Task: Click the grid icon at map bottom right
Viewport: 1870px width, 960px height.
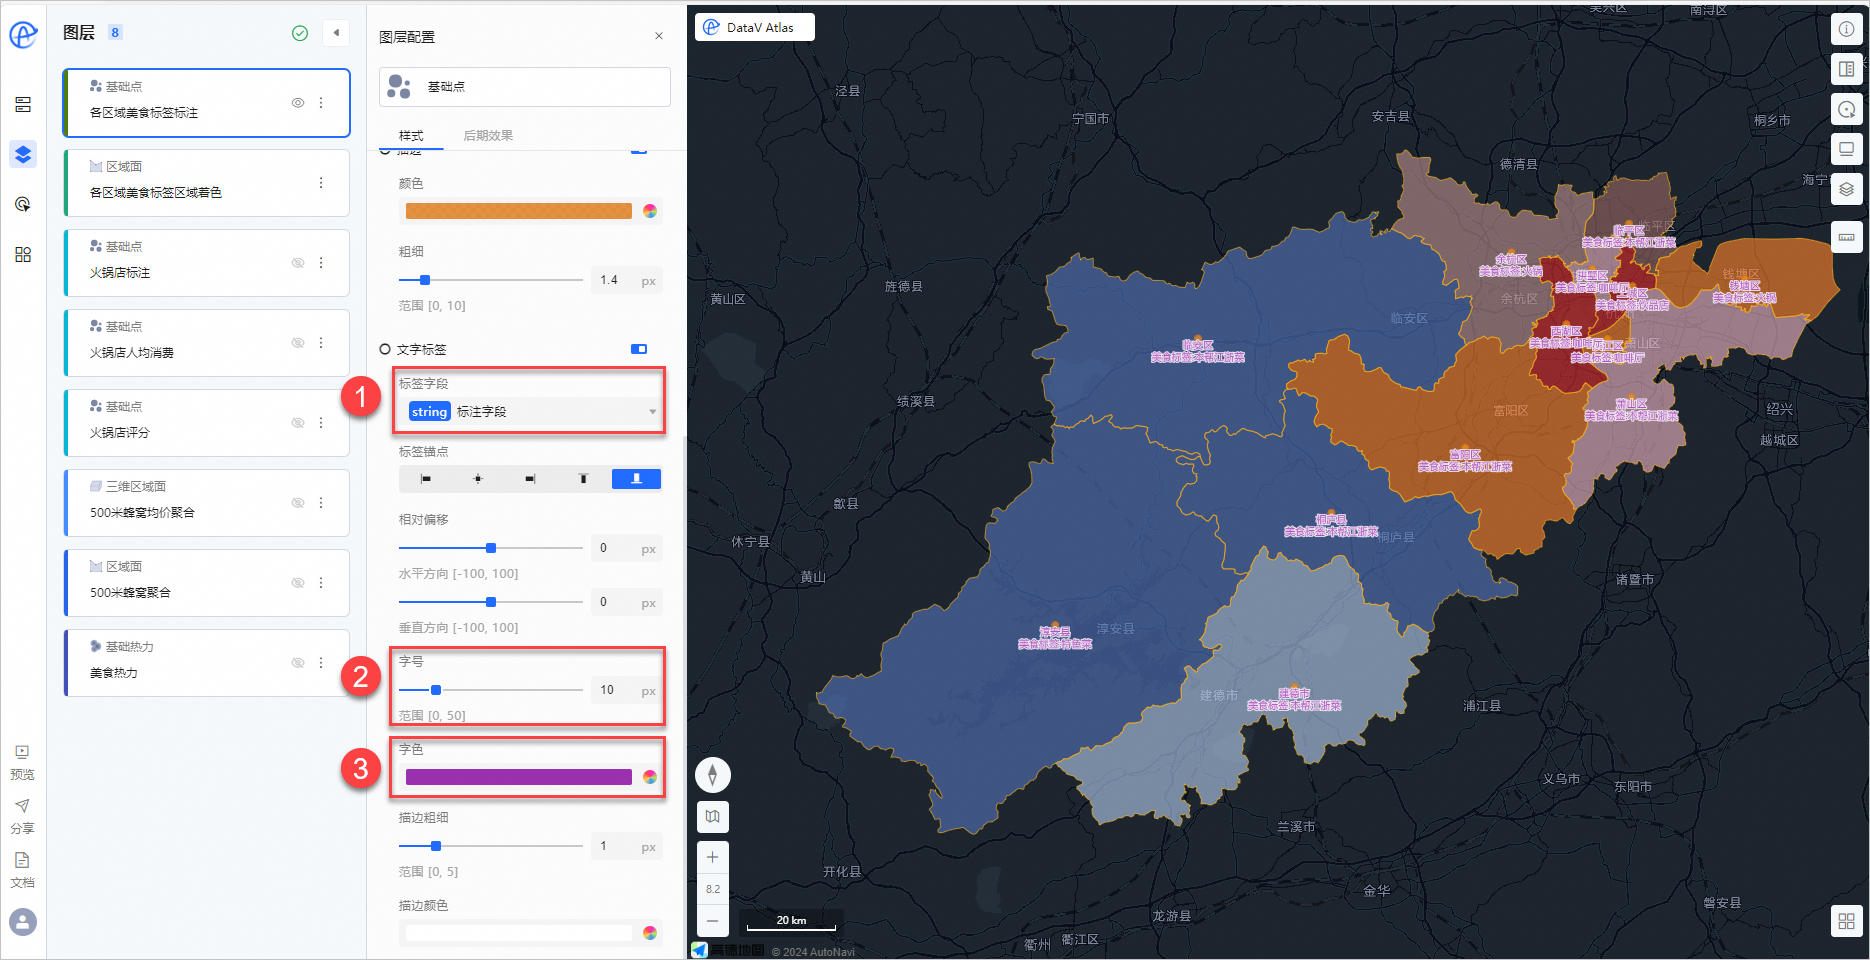Action: 1846,921
